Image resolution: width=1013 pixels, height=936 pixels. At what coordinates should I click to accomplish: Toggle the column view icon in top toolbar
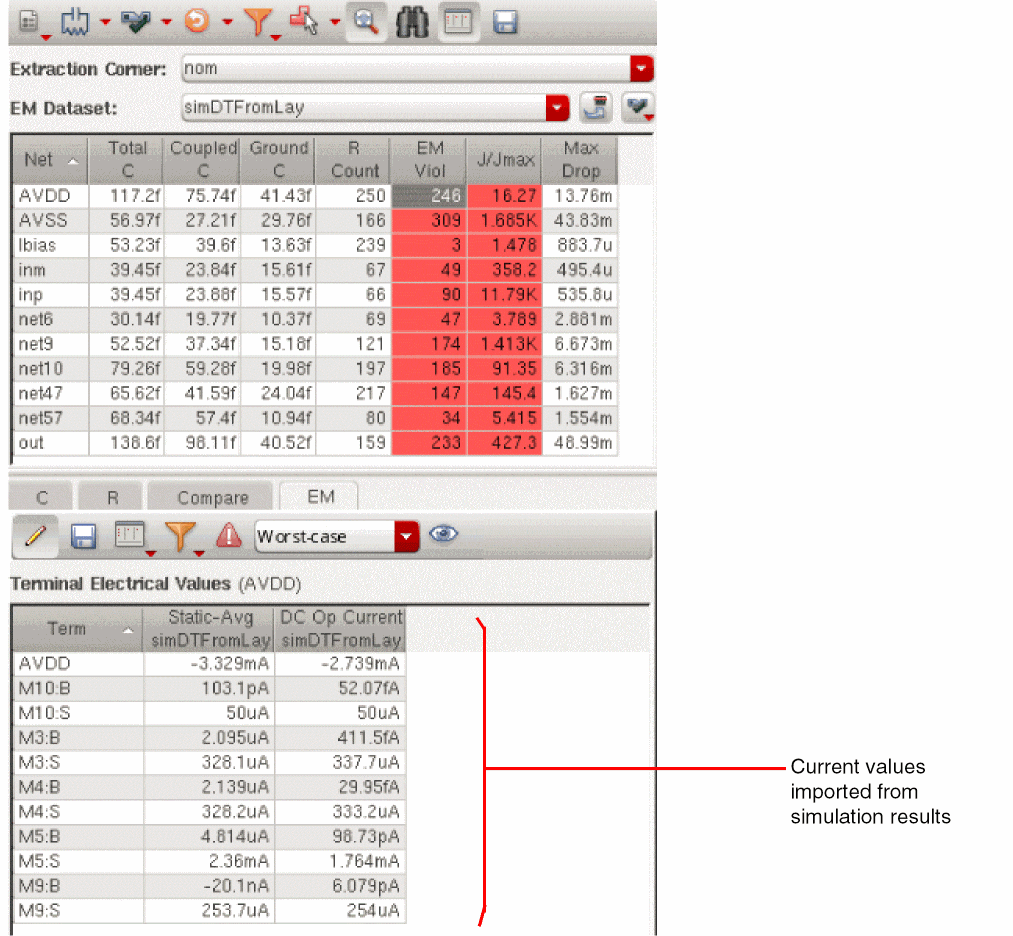pos(458,22)
